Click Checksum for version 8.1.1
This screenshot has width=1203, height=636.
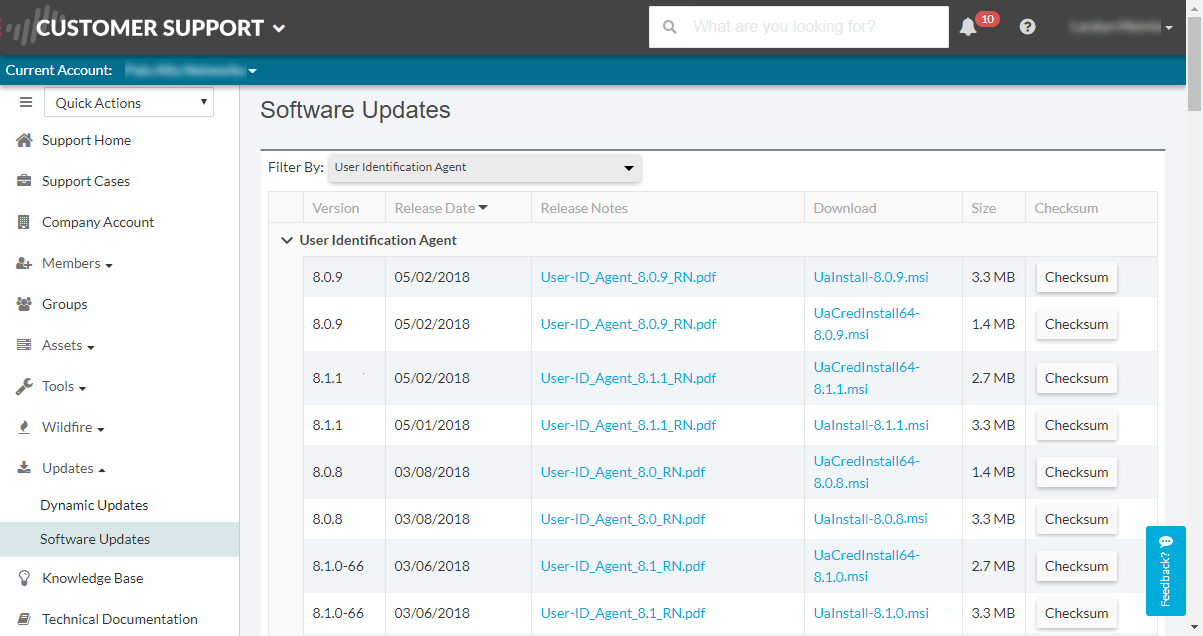[1076, 378]
